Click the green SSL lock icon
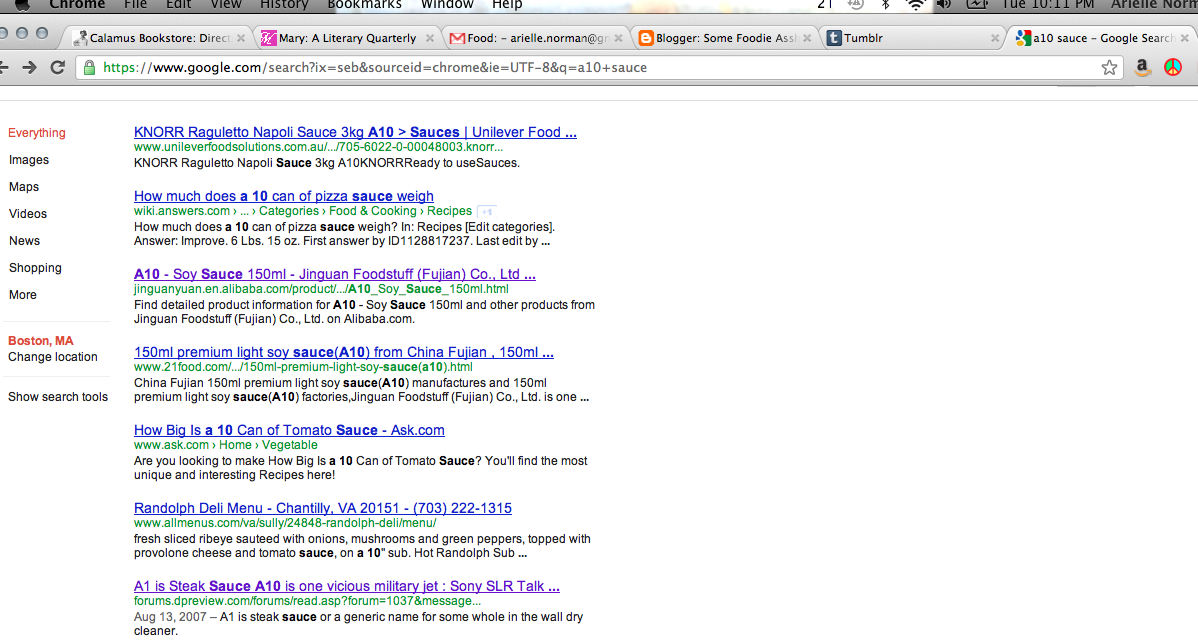 point(89,67)
